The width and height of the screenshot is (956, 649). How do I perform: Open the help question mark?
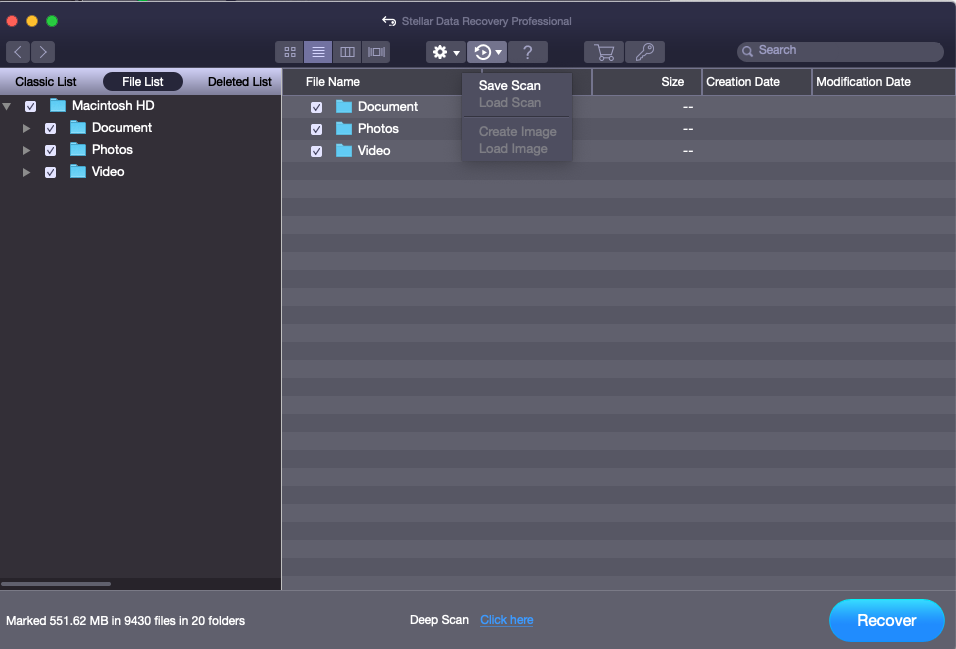click(x=527, y=52)
